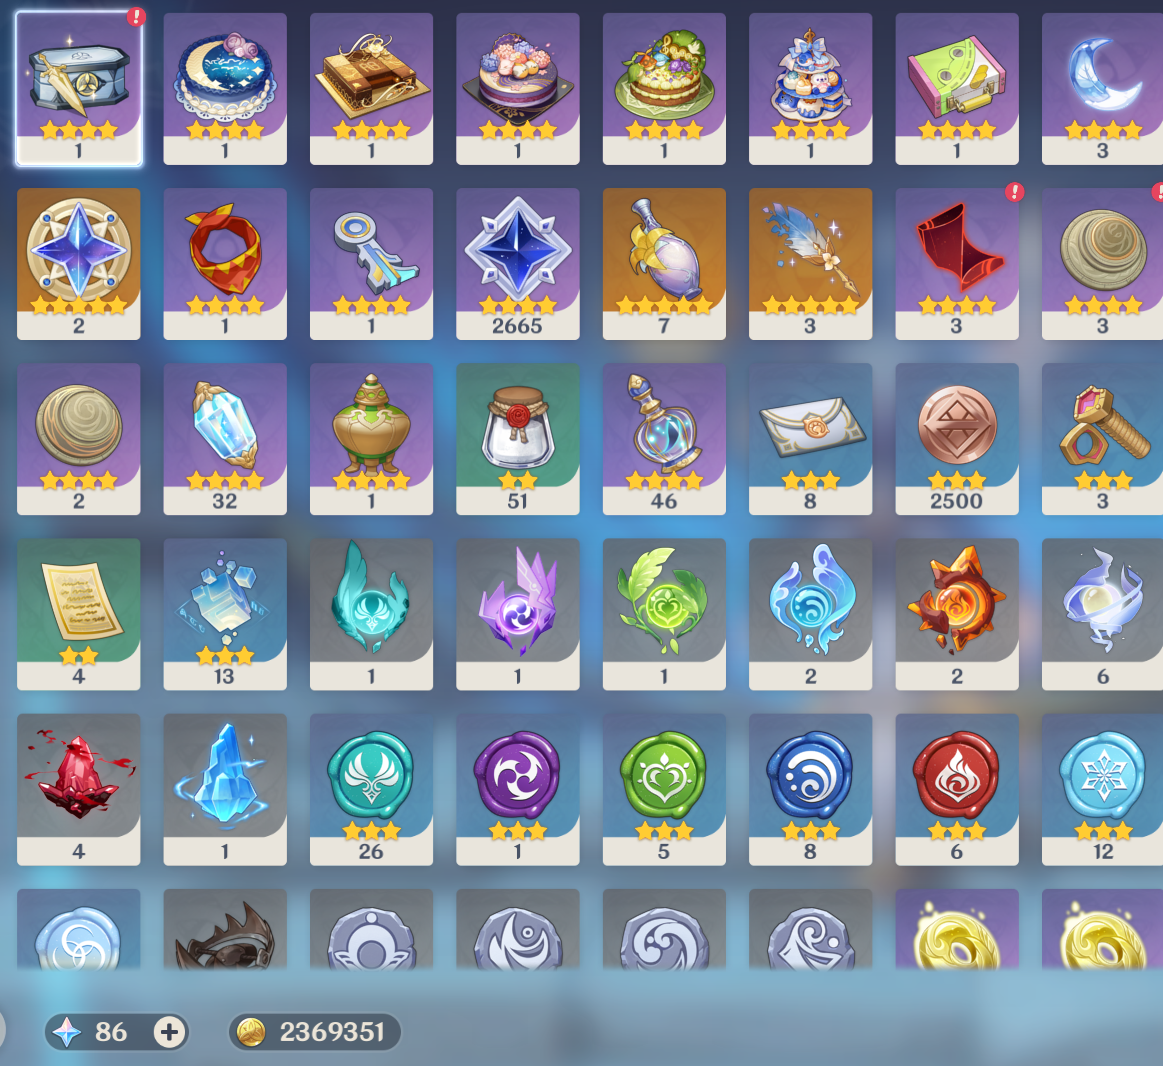
Task: Select the sealed jar with count 51
Action: 518,438
